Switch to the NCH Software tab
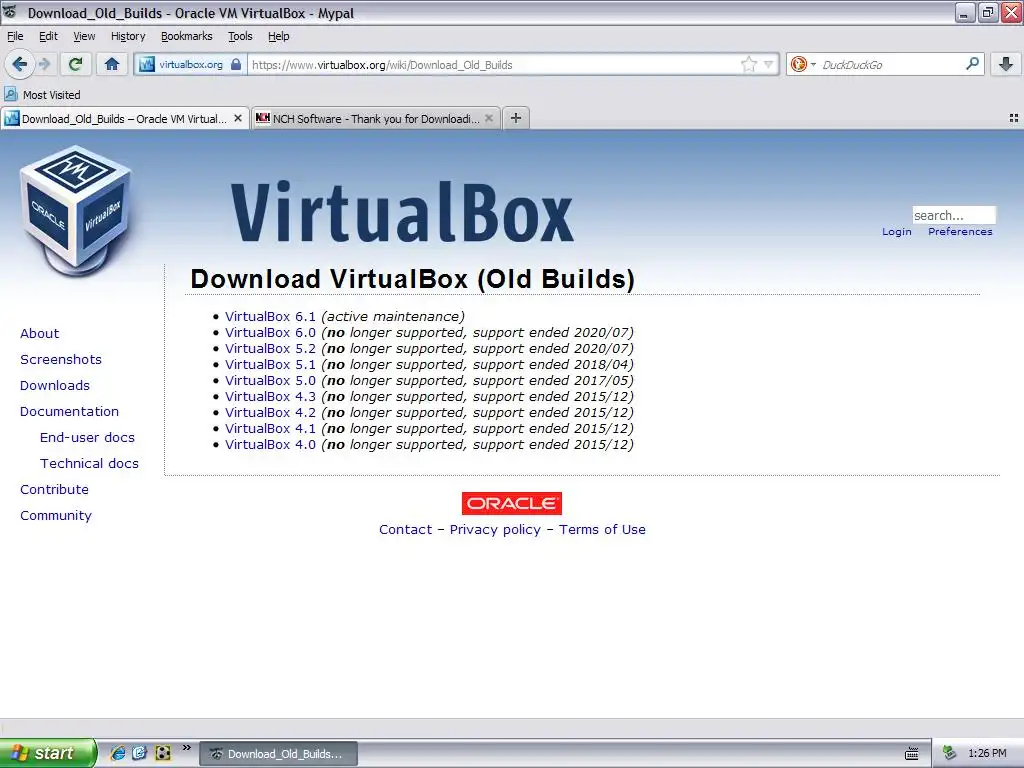This screenshot has height=768, width=1024. (376, 118)
